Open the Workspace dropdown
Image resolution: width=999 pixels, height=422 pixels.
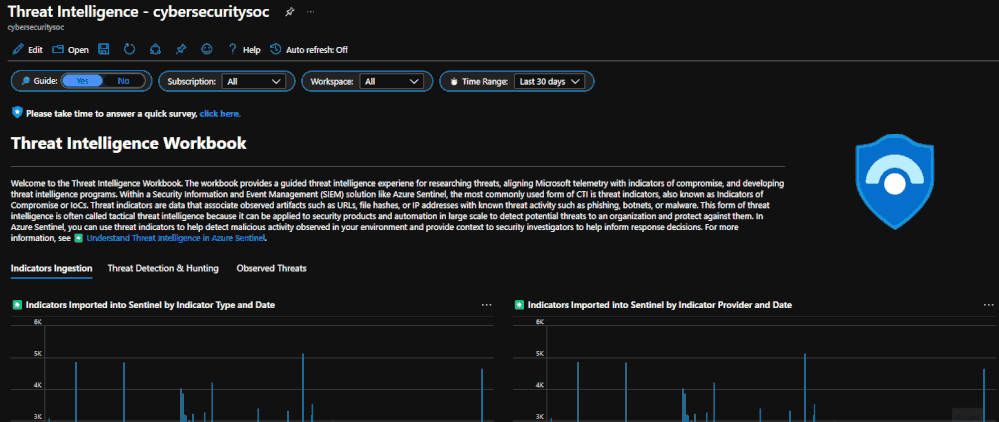tap(391, 82)
